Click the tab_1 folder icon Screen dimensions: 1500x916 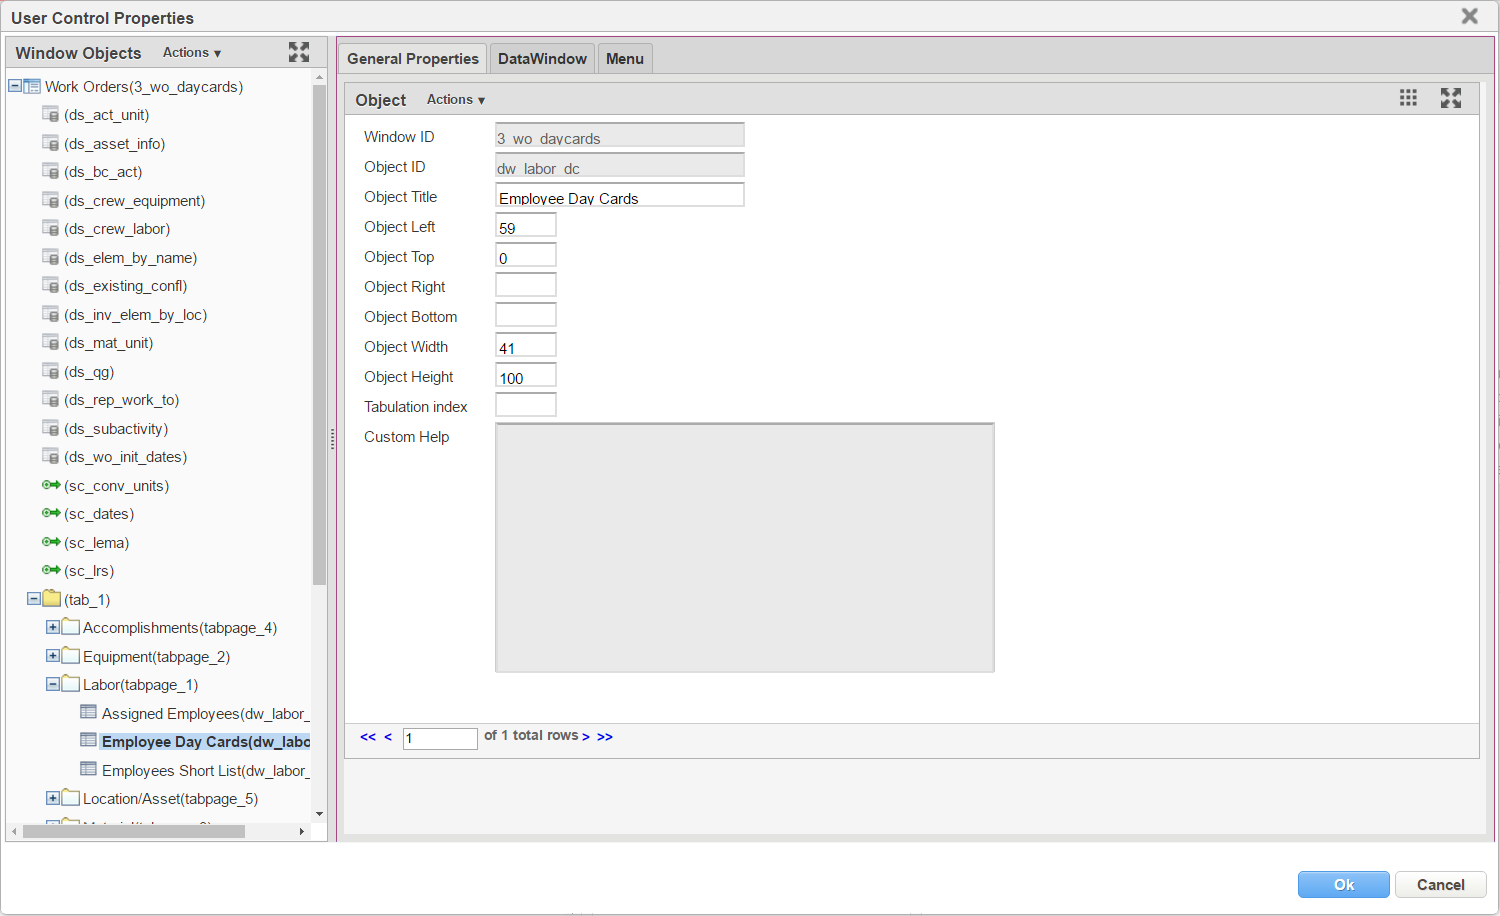tap(52, 599)
